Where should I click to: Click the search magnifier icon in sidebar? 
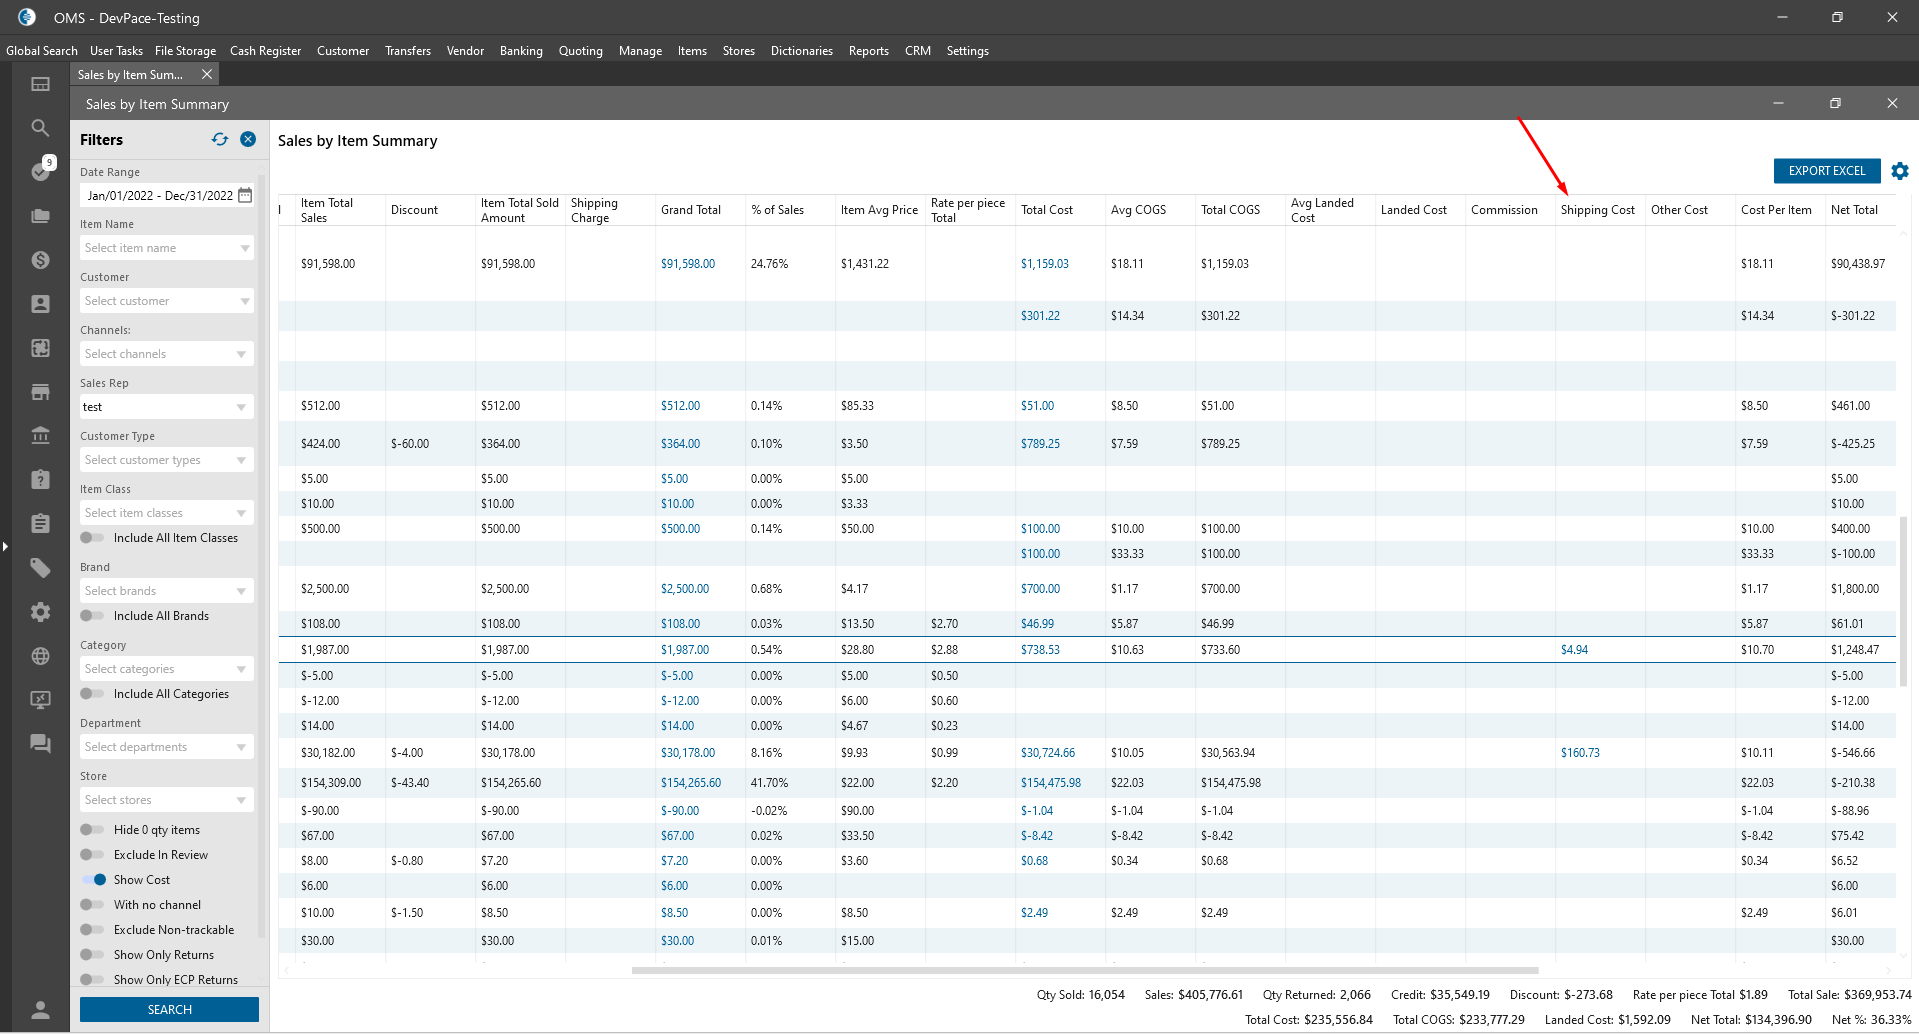[x=40, y=128]
